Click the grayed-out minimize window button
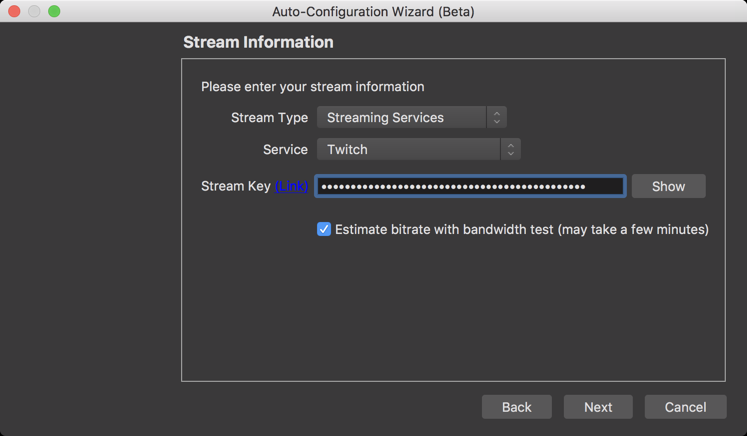The image size is (747, 436). (x=34, y=11)
